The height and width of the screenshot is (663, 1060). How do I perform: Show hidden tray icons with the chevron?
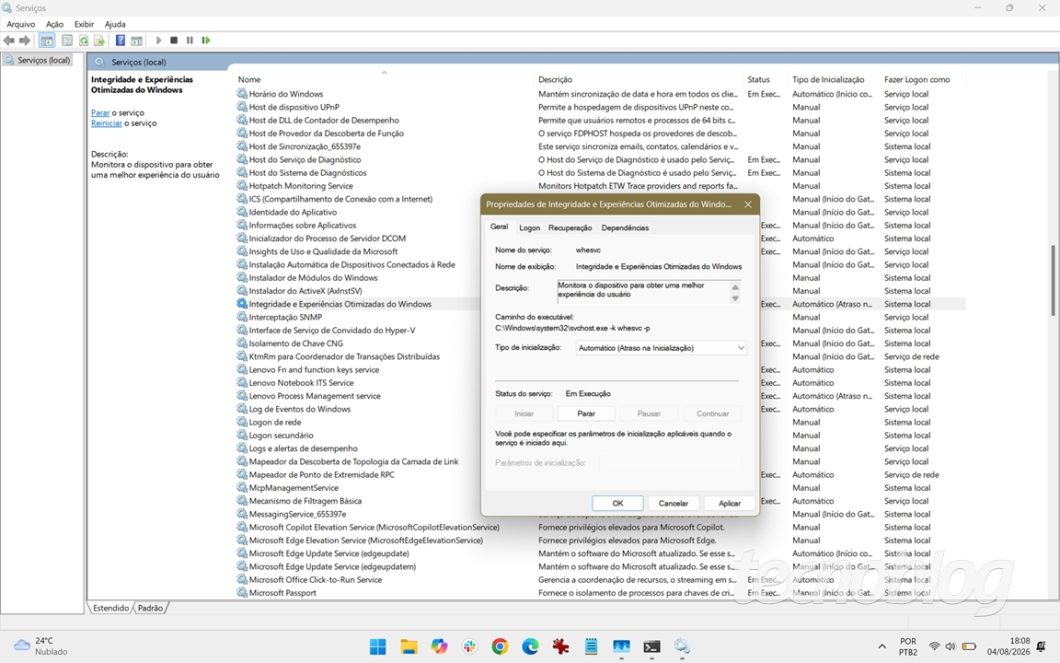point(882,647)
